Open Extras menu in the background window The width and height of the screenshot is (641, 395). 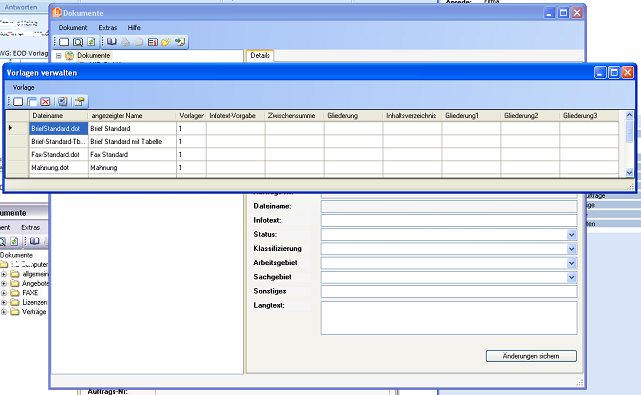pyautogui.click(x=31, y=227)
